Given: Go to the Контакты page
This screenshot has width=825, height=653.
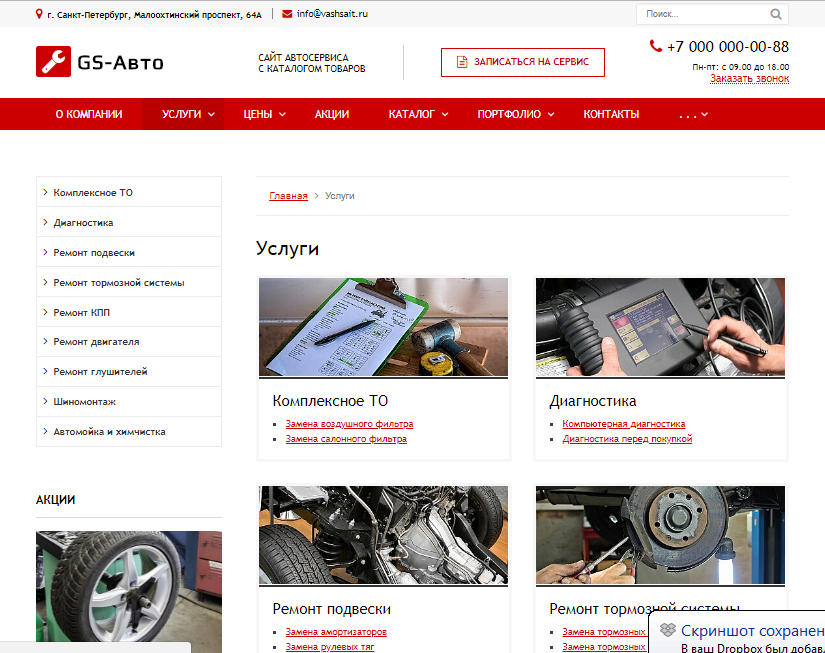Looking at the screenshot, I should 611,115.
